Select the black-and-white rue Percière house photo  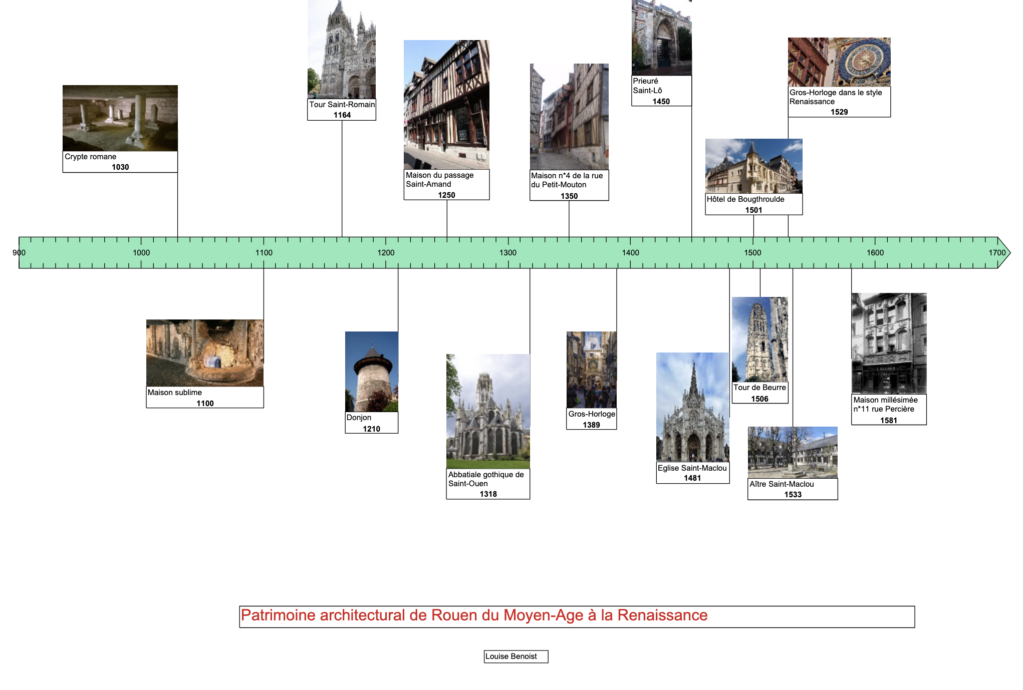pos(888,343)
